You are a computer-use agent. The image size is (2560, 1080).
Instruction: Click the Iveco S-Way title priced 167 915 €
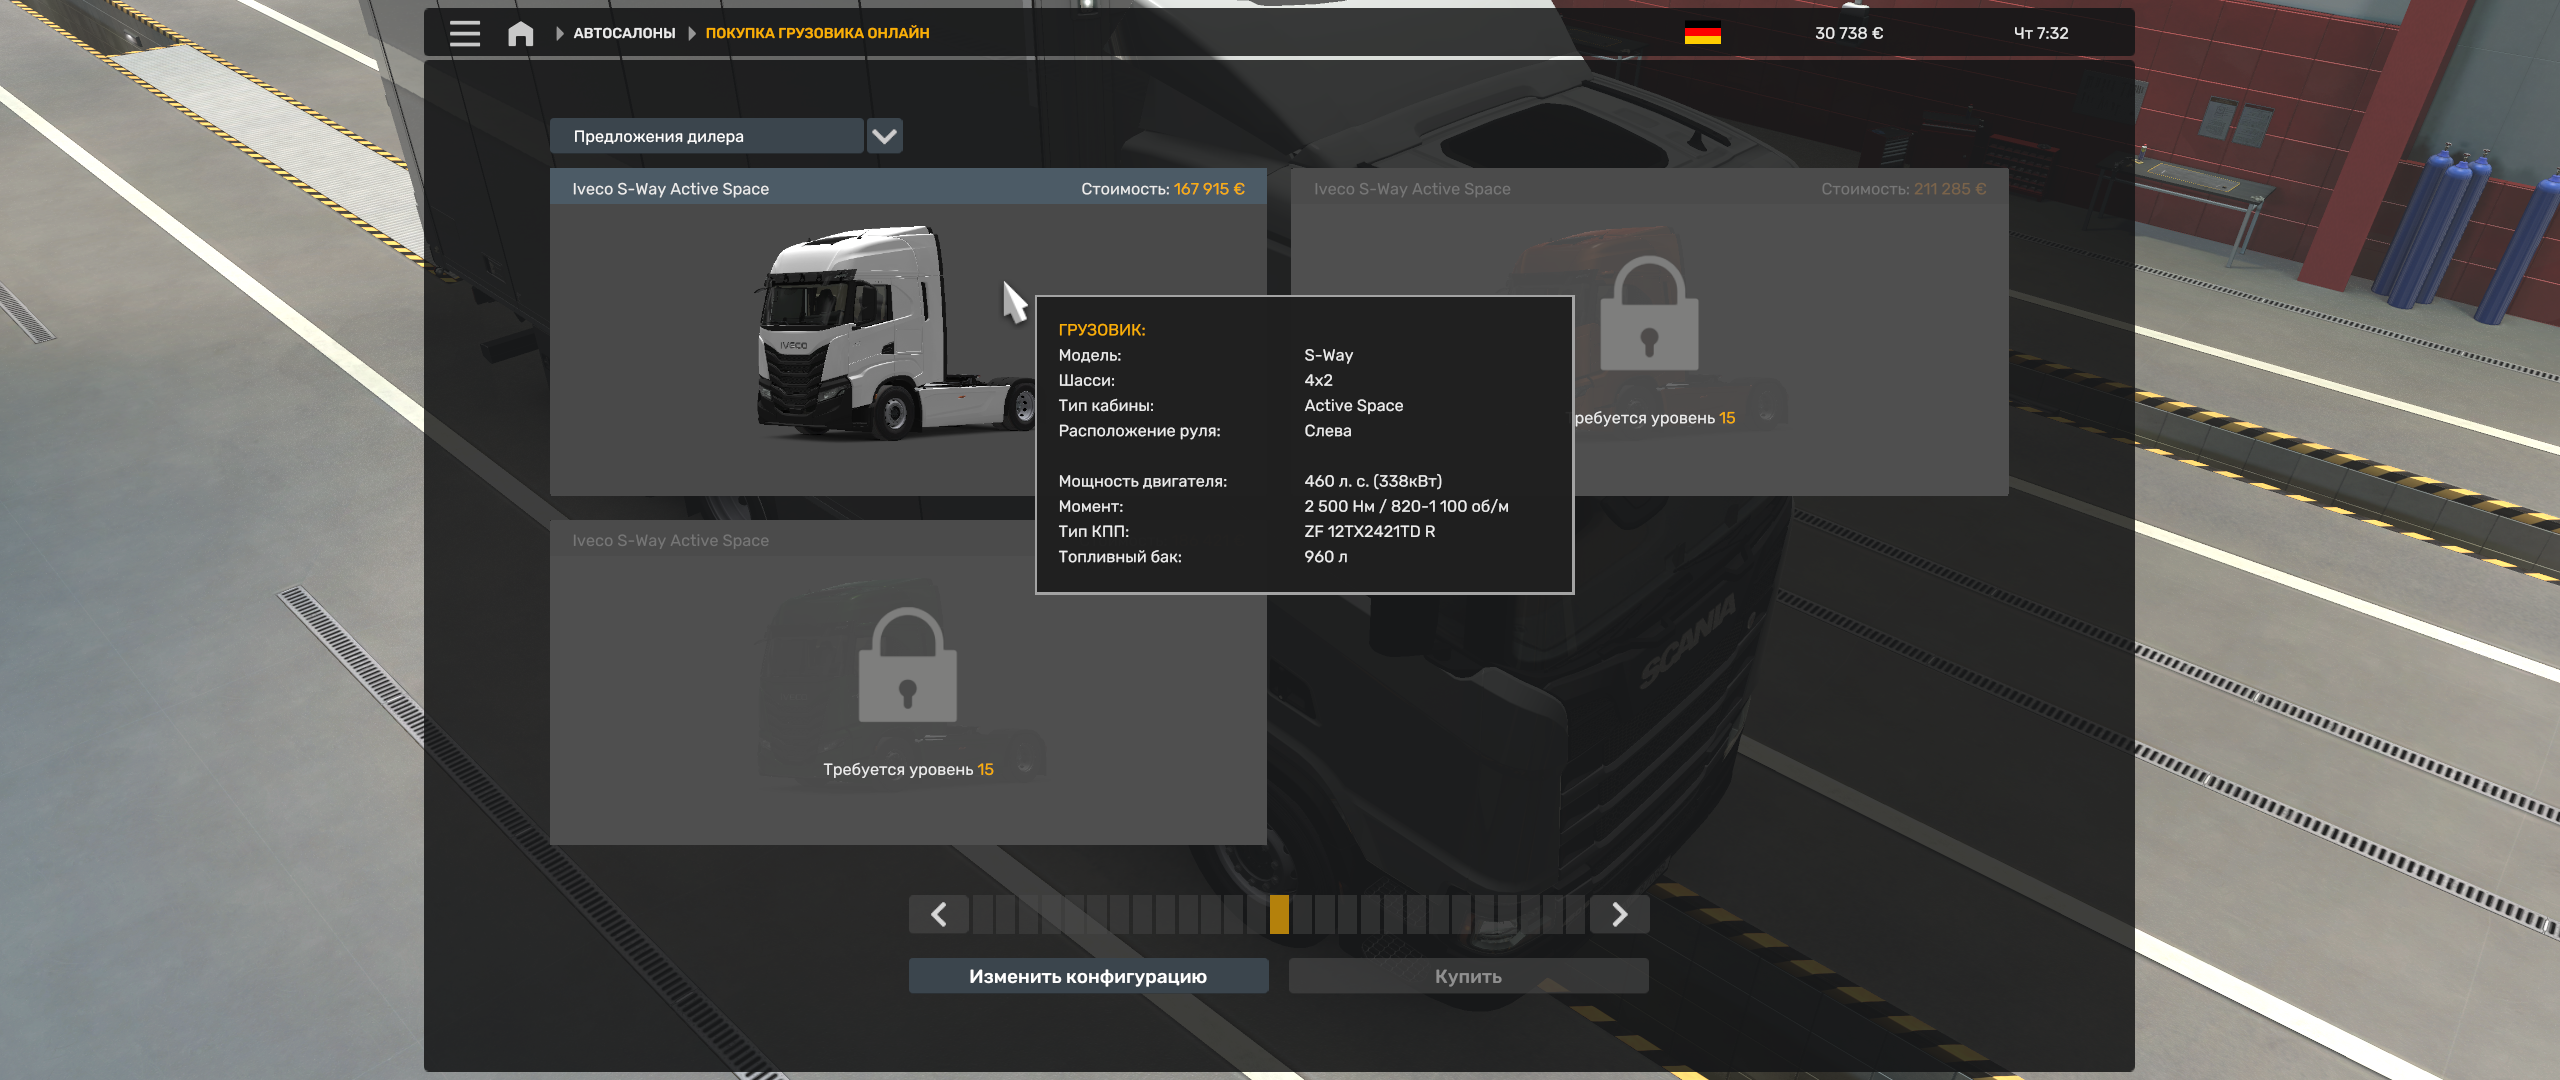pos(670,189)
